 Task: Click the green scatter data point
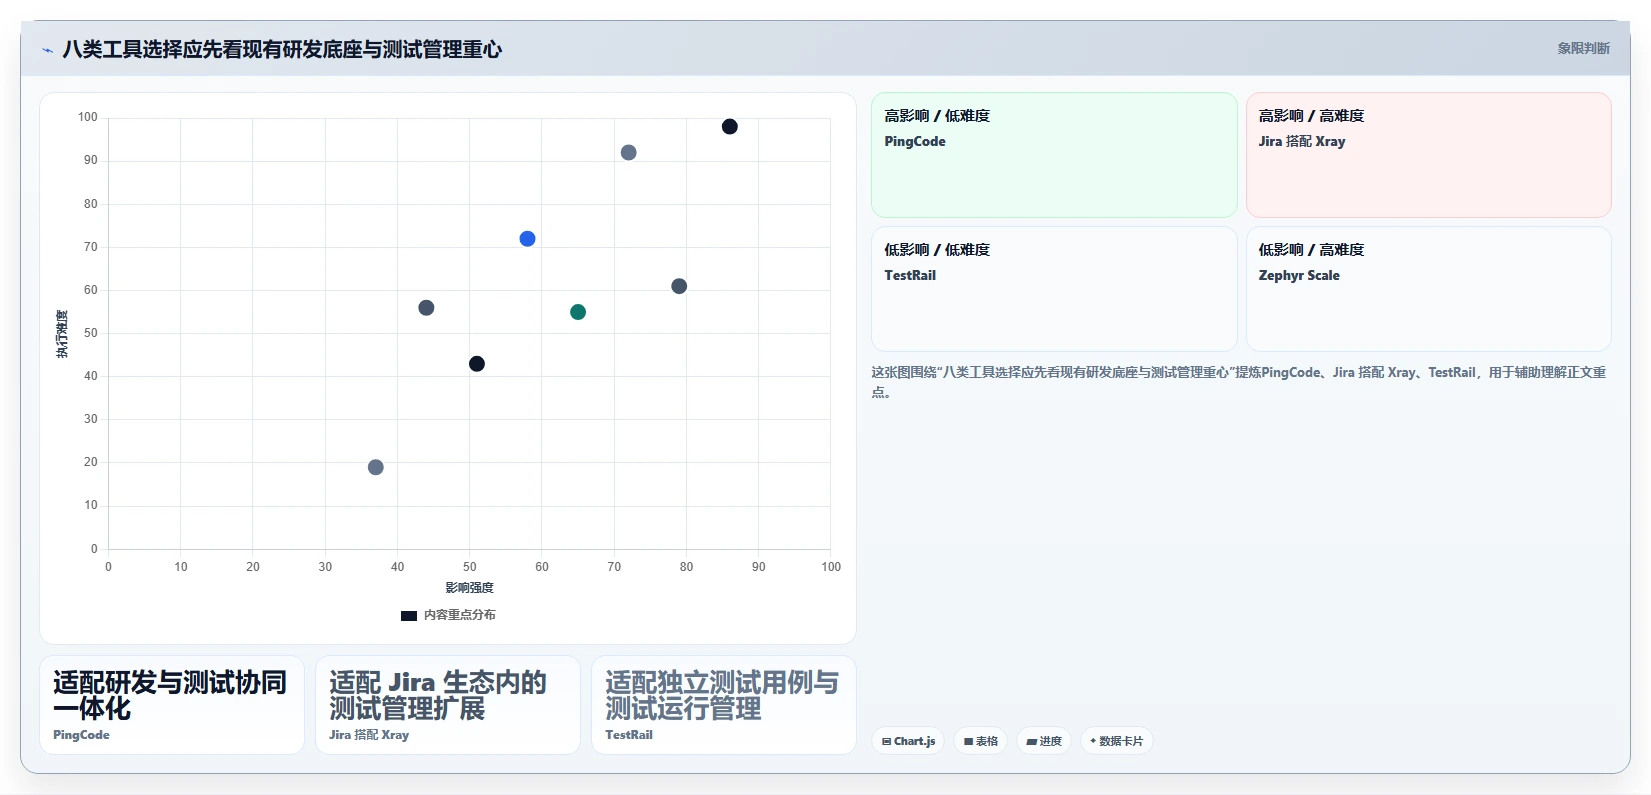pyautogui.click(x=578, y=312)
